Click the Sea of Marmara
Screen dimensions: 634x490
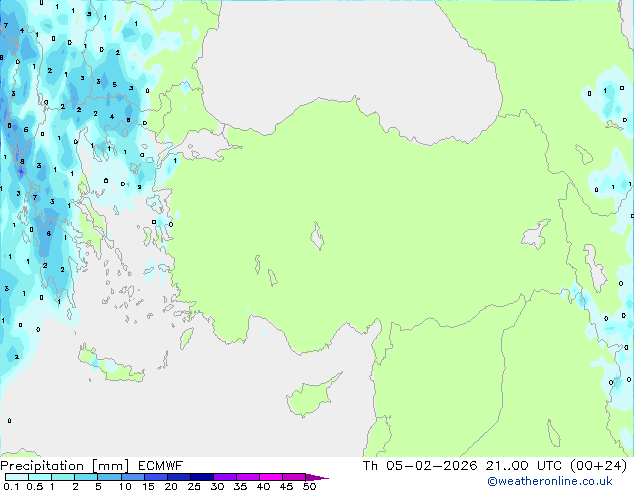207,149
